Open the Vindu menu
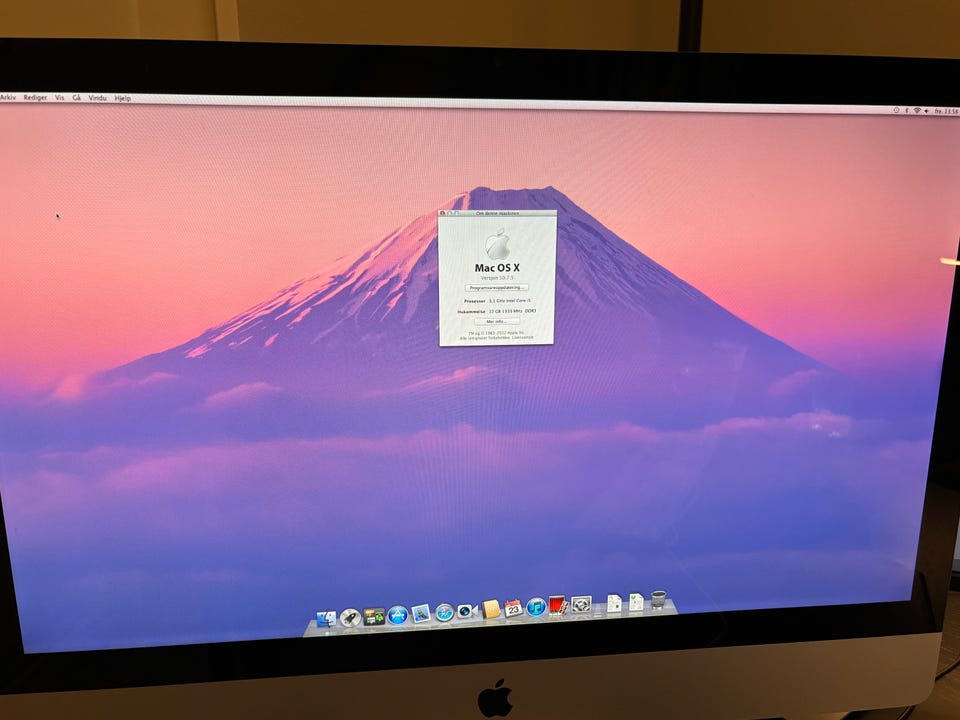Image resolution: width=960 pixels, height=720 pixels. click(97, 97)
